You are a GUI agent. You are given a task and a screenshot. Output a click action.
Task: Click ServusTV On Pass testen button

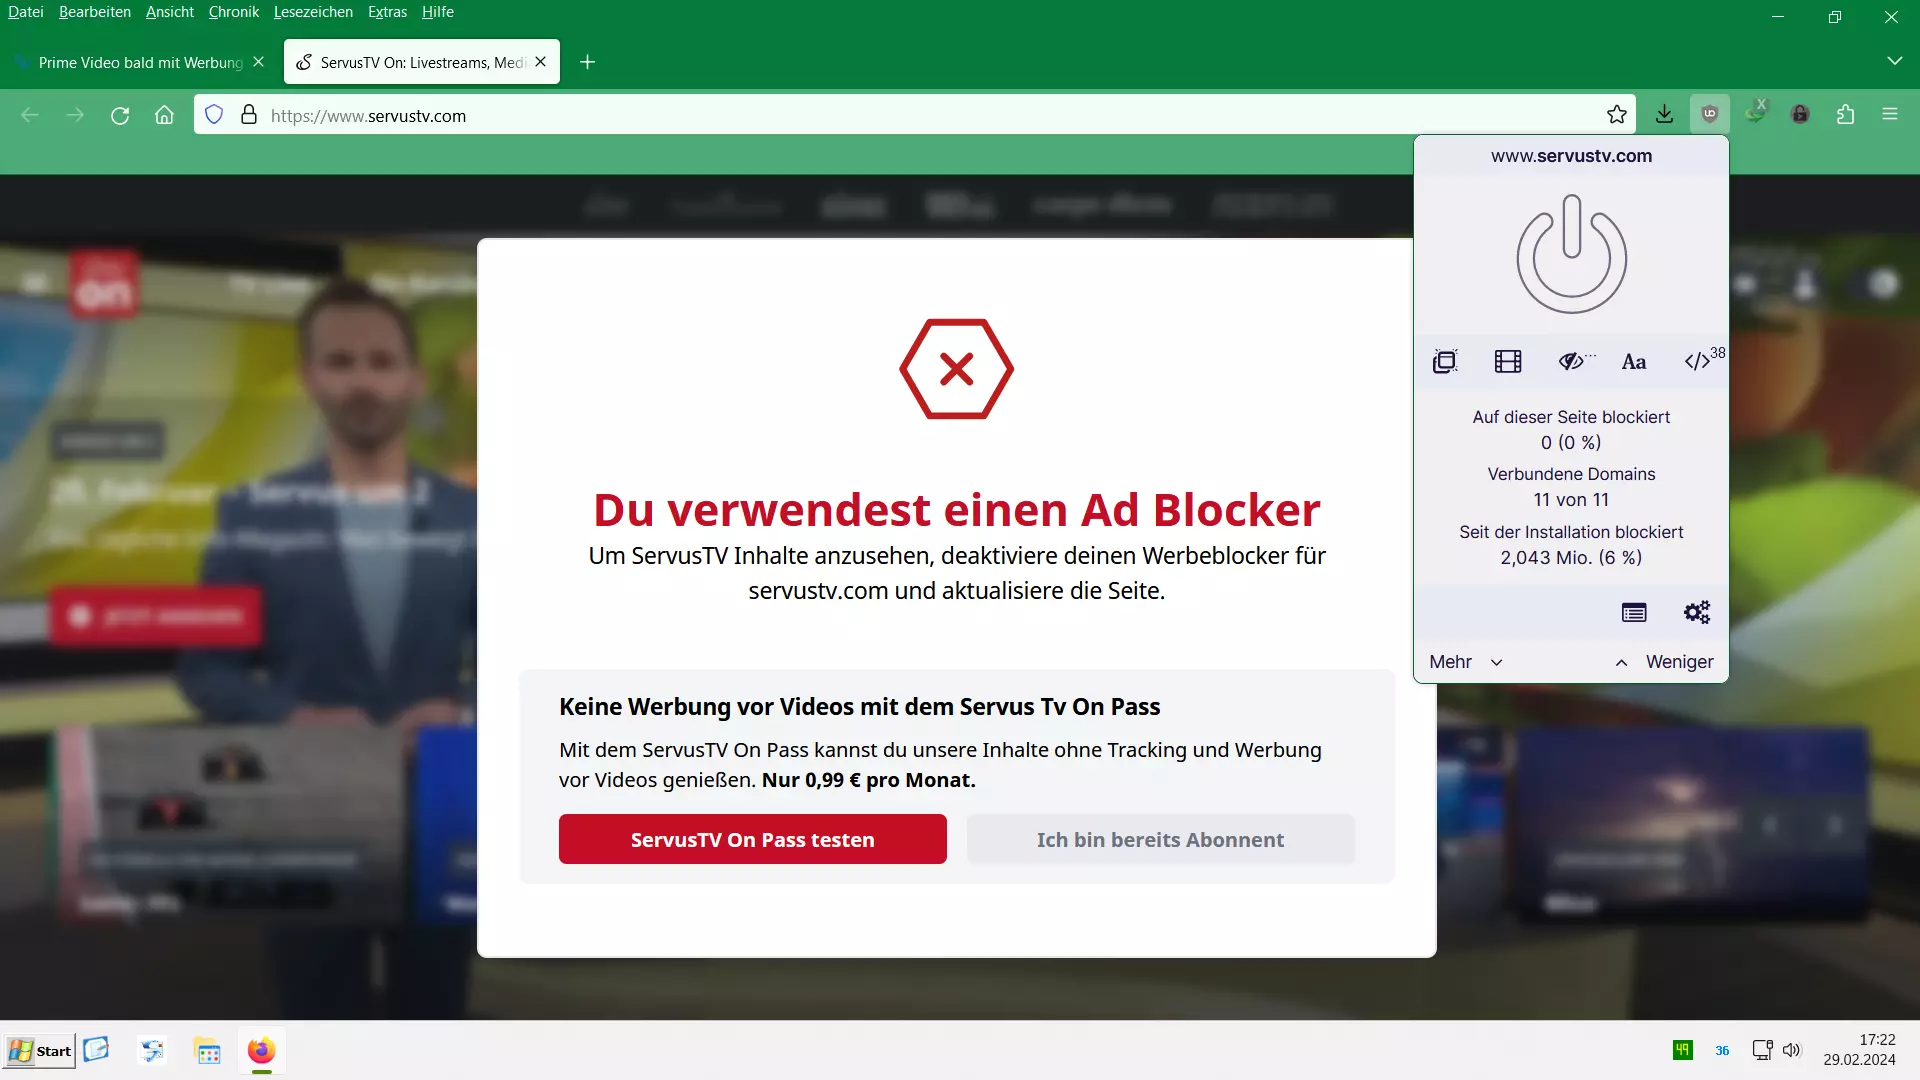point(752,839)
